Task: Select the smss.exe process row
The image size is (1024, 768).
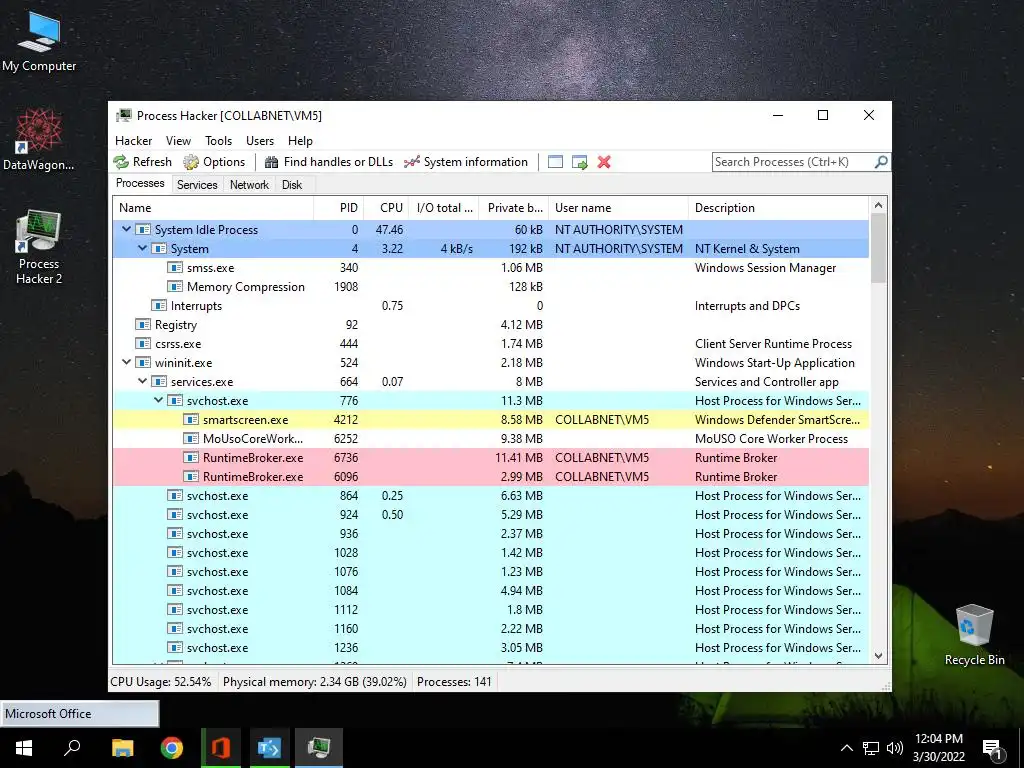Action: (x=491, y=268)
